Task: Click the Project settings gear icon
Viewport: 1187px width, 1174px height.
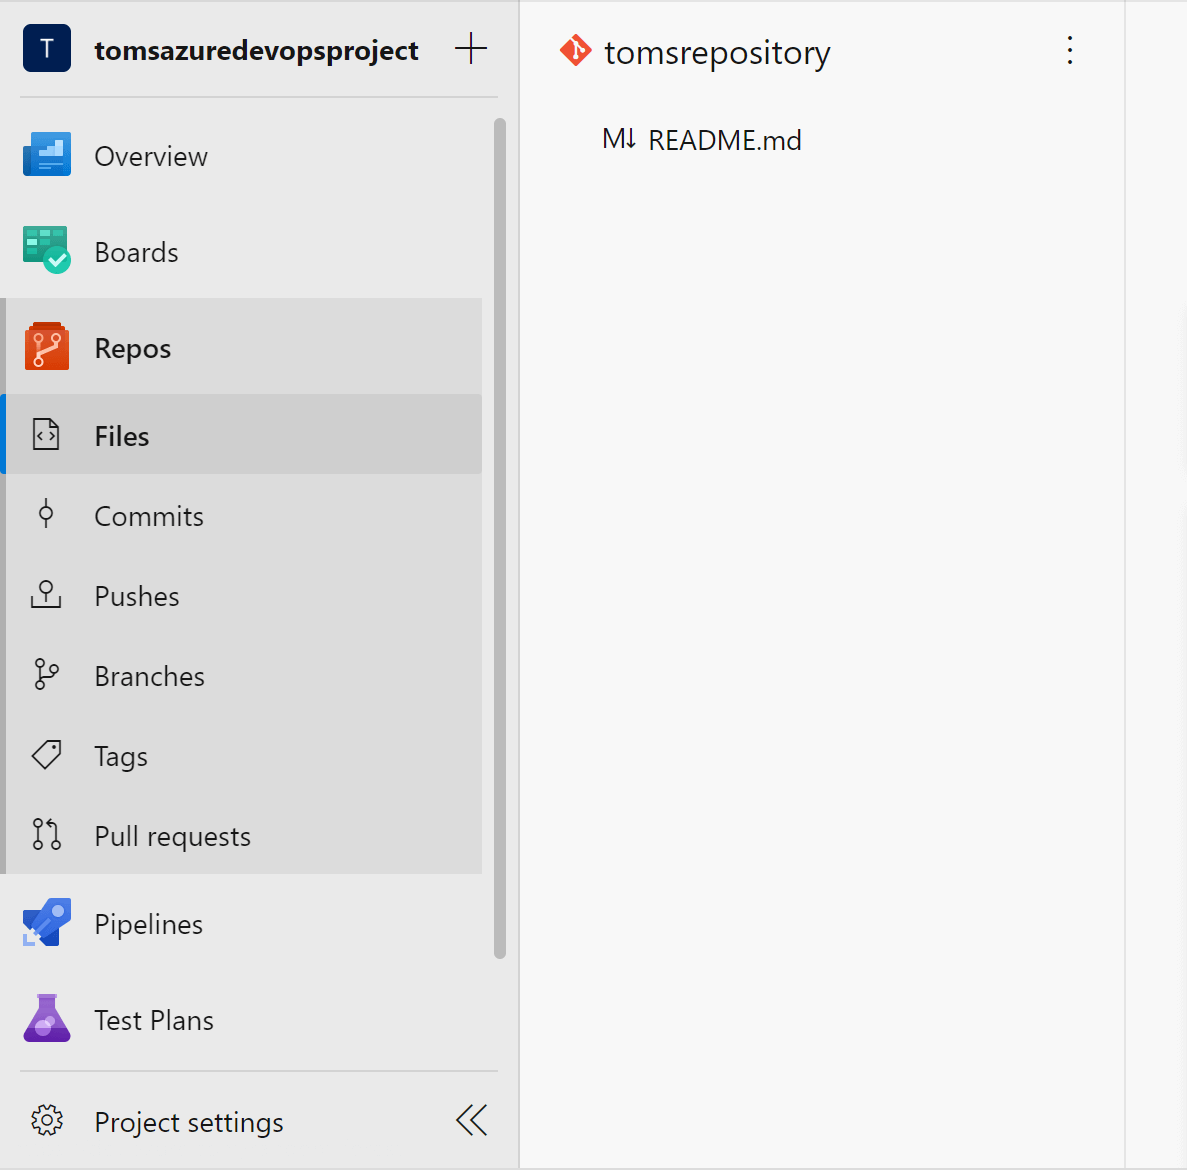Action: pyautogui.click(x=47, y=1121)
